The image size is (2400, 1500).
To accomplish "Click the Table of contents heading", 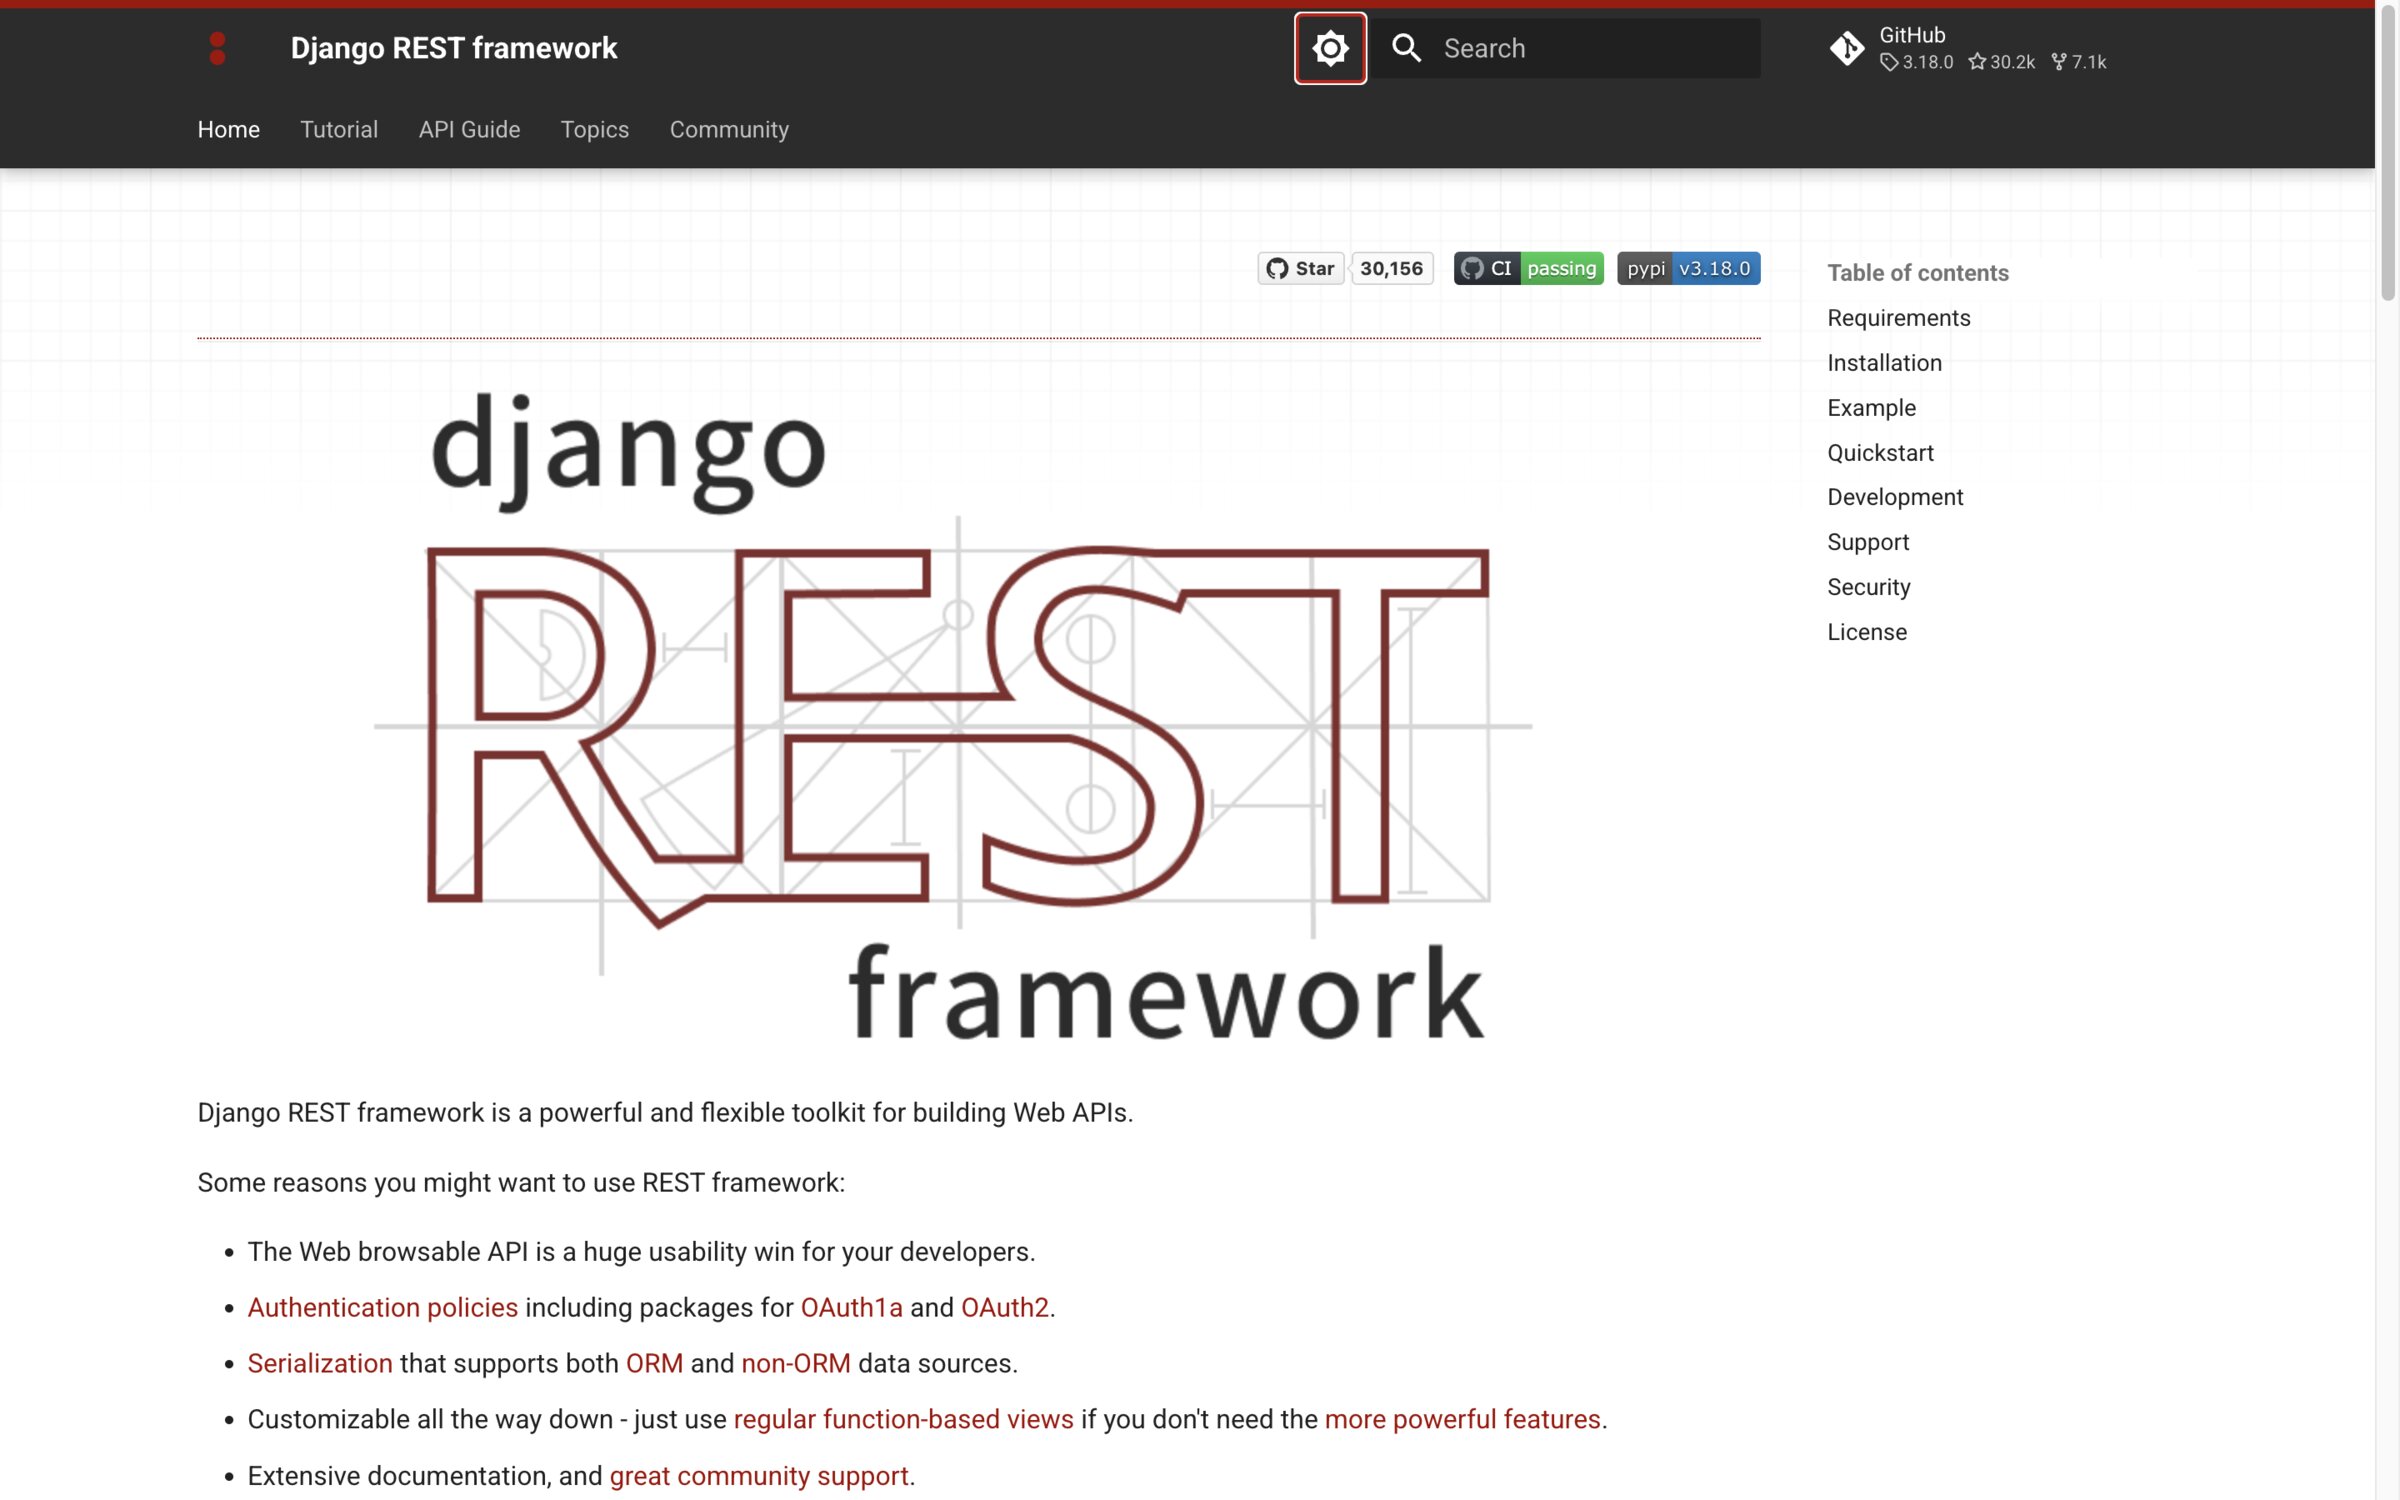I will 1917,273.
